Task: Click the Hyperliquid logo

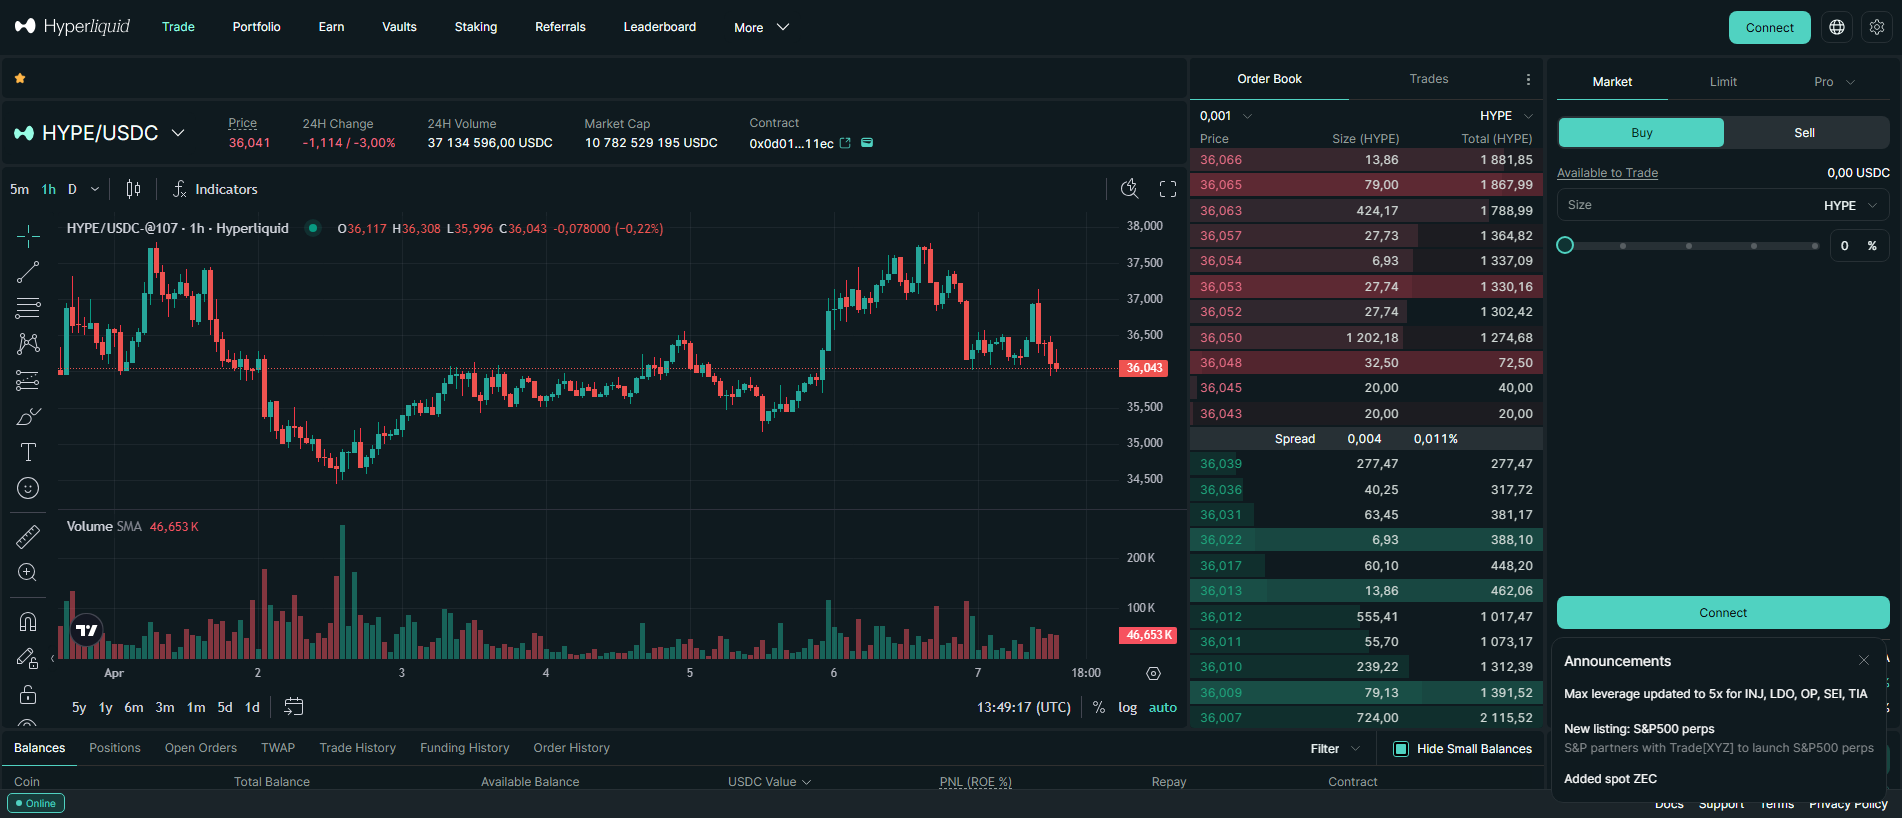Action: pos(72,26)
